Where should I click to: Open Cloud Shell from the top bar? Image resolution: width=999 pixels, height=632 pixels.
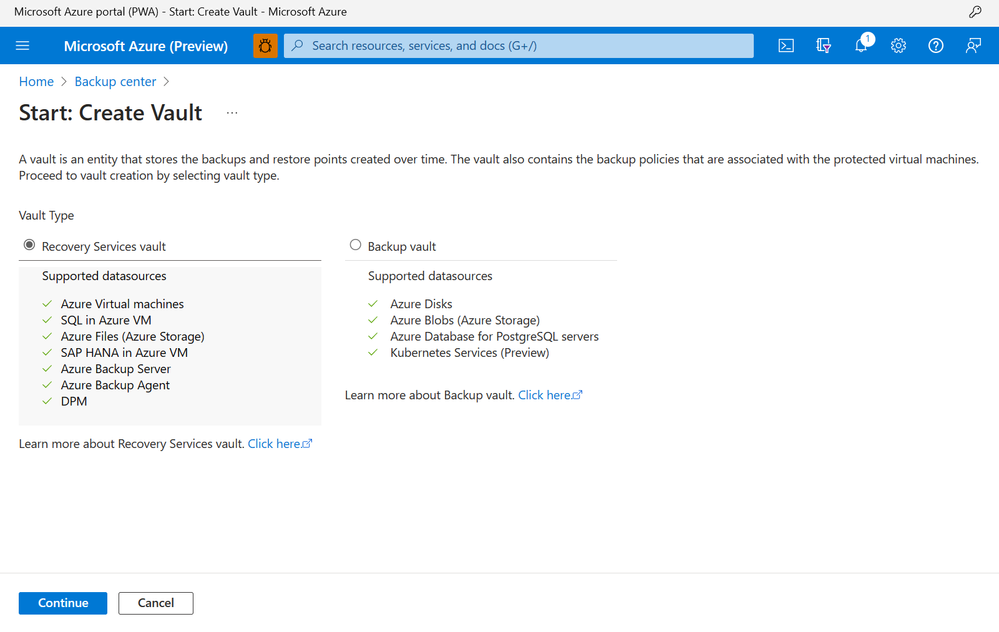[x=786, y=46]
